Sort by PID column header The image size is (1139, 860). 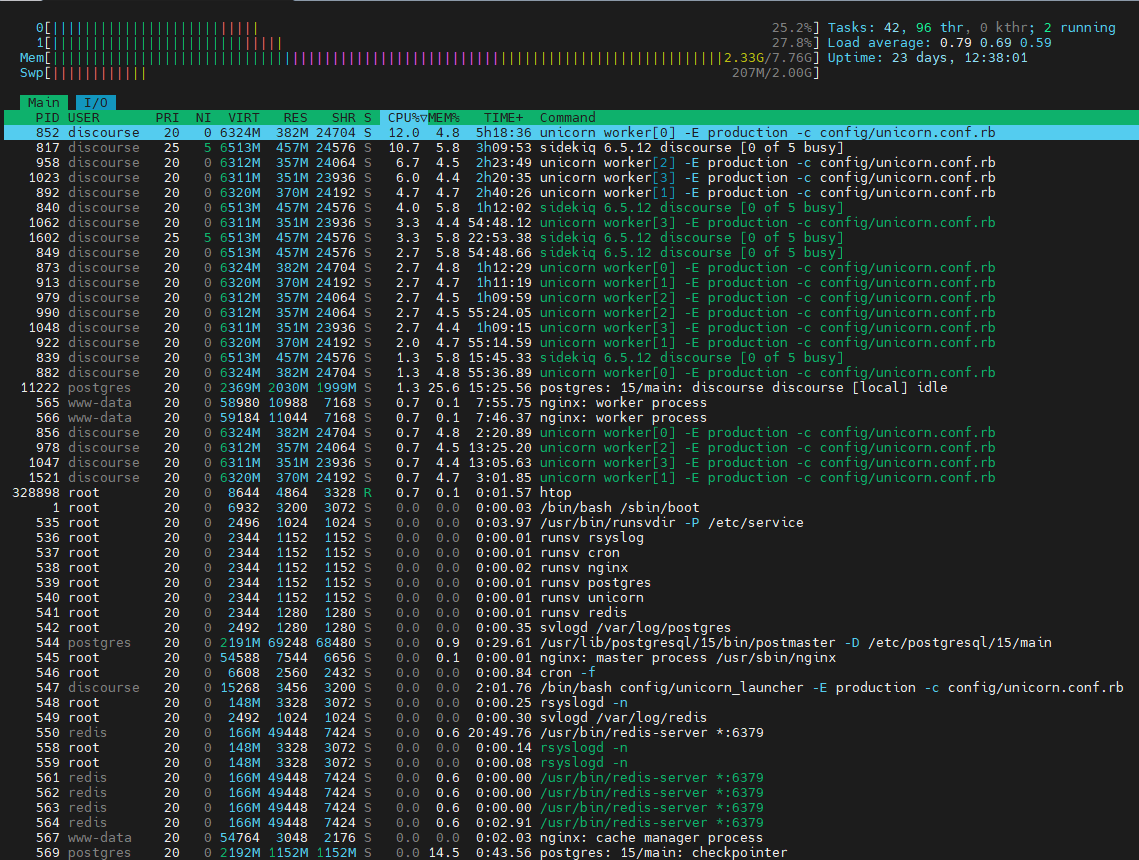(47, 118)
